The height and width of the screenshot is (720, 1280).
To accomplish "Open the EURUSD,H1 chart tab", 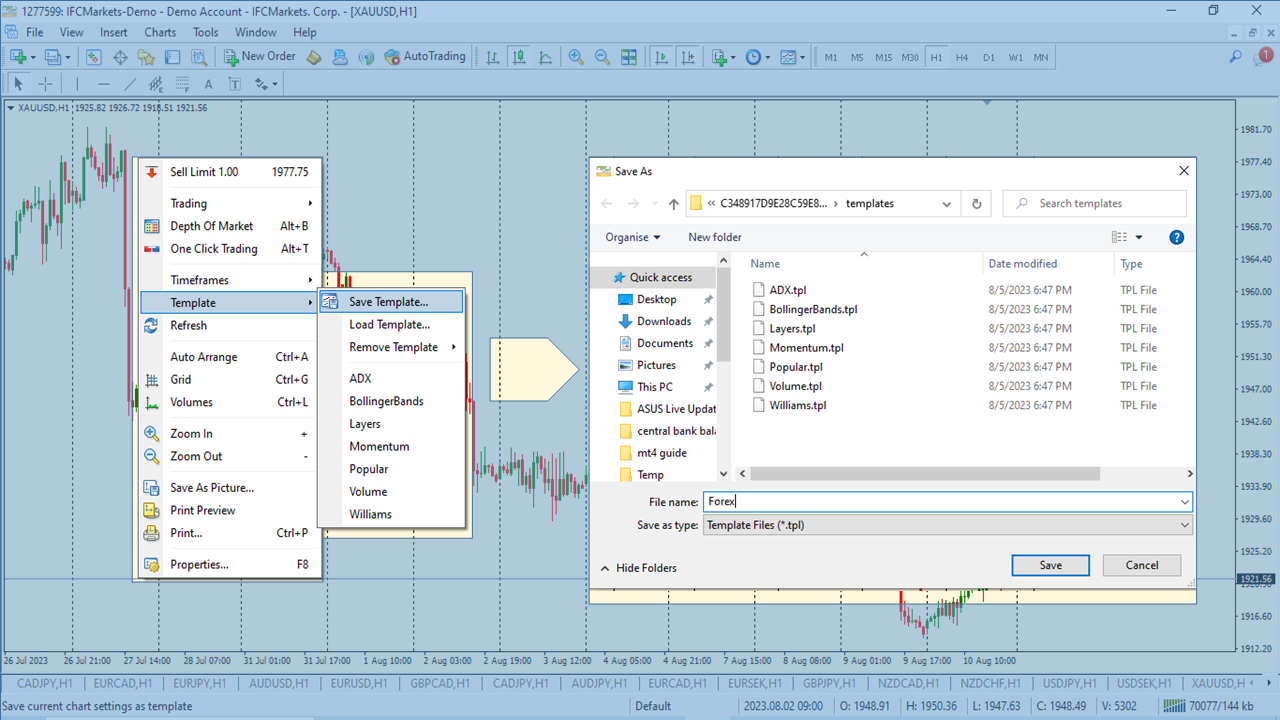I will pyautogui.click(x=358, y=683).
